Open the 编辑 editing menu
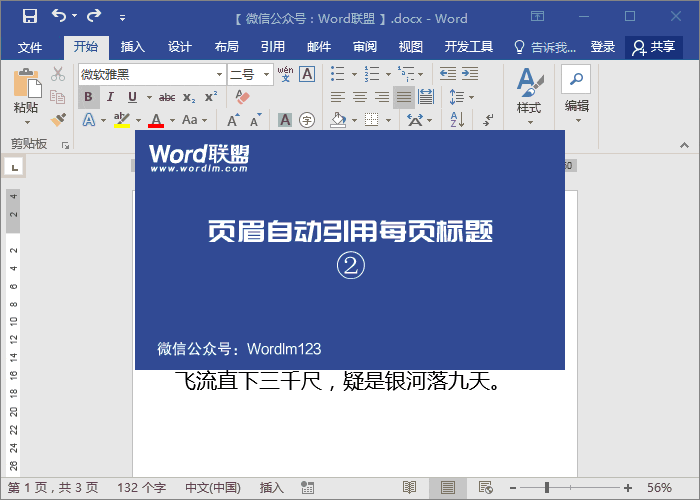The height and width of the screenshot is (500, 700). pyautogui.click(x=576, y=94)
